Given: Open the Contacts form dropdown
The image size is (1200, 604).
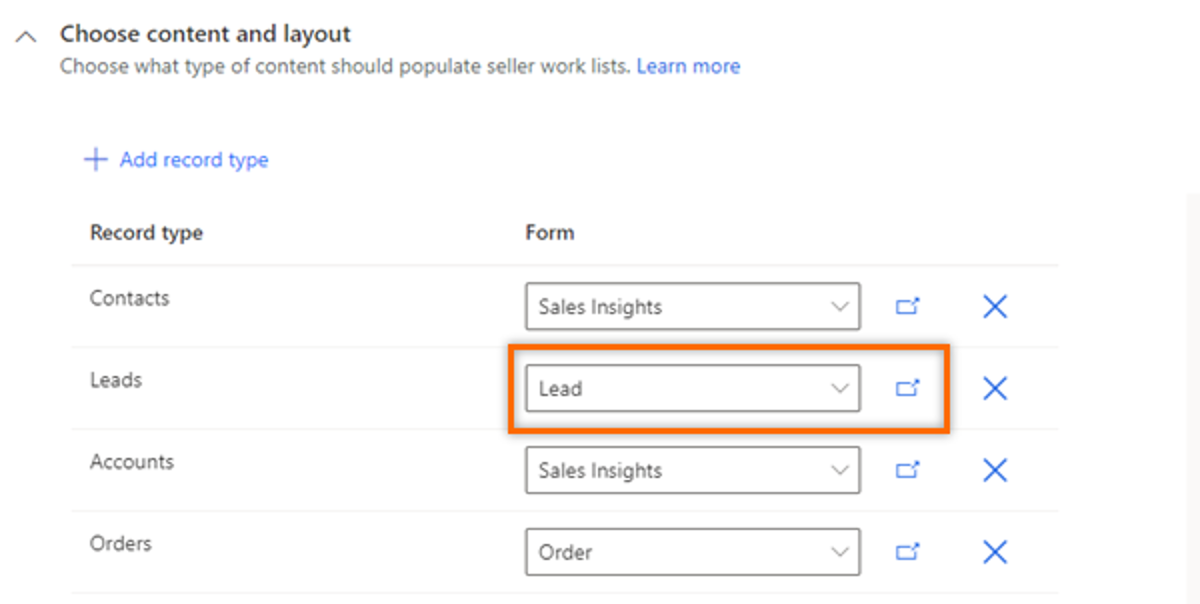Looking at the screenshot, I should tap(692, 307).
